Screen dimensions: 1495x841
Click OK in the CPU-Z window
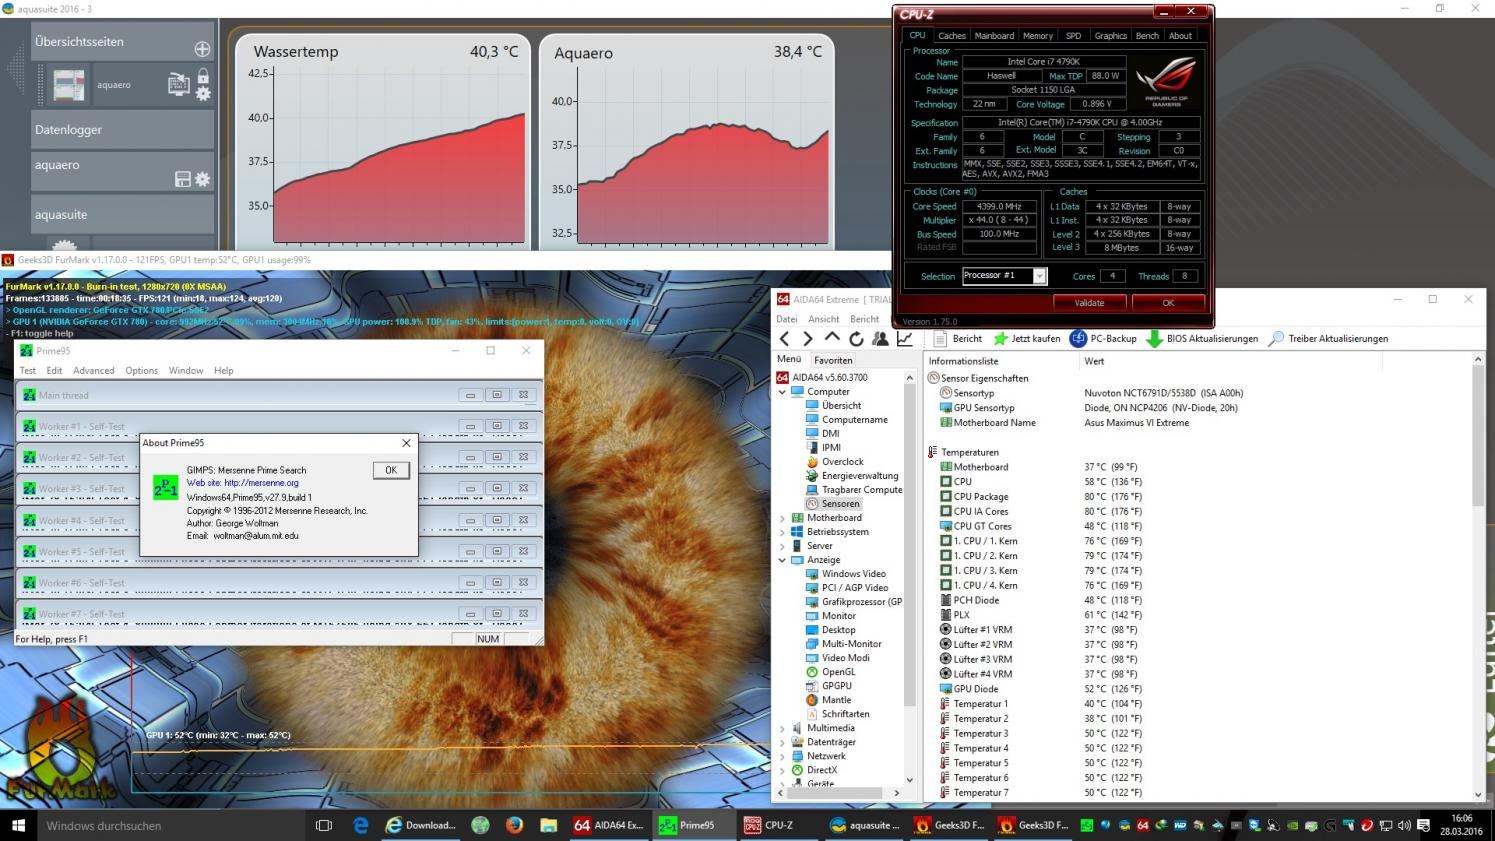pos(1167,303)
